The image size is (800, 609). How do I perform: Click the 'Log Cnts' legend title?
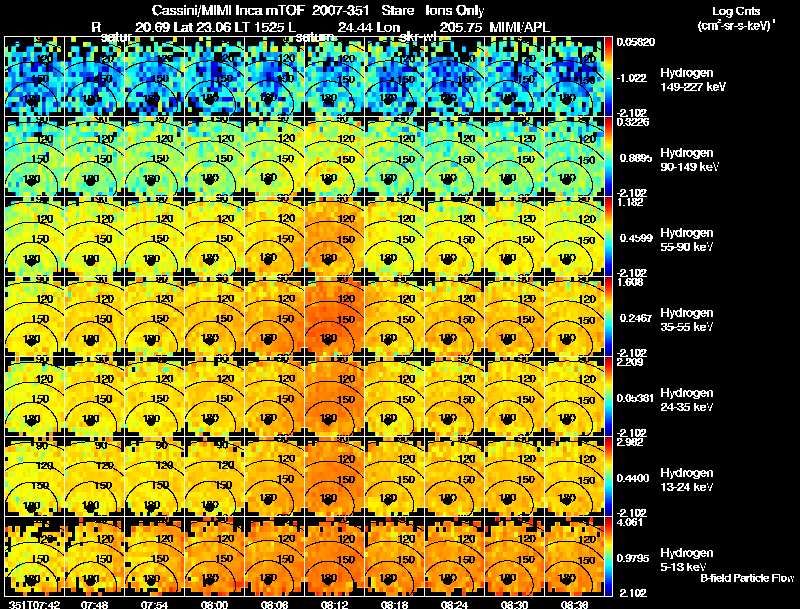point(736,11)
